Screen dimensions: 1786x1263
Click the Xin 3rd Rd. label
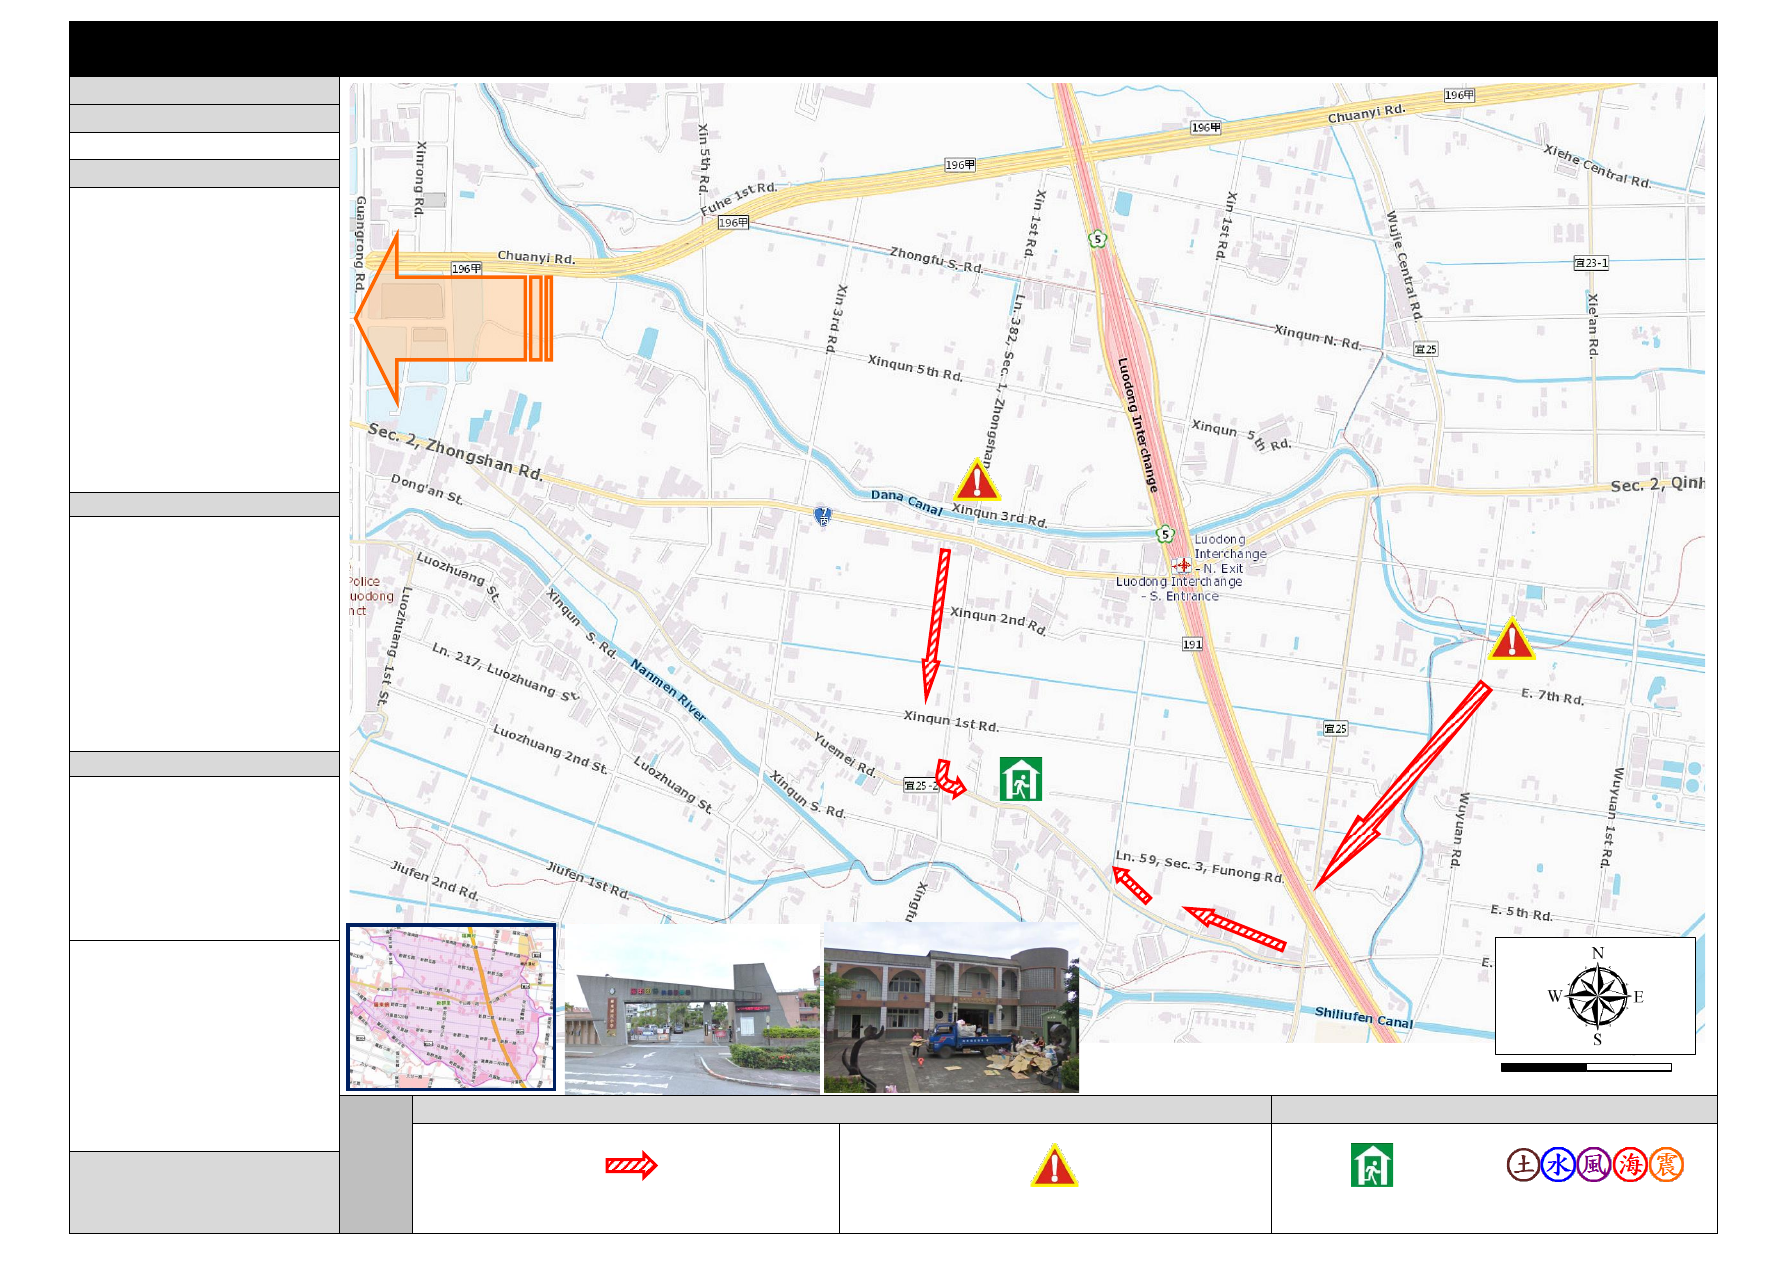[x=836, y=318]
